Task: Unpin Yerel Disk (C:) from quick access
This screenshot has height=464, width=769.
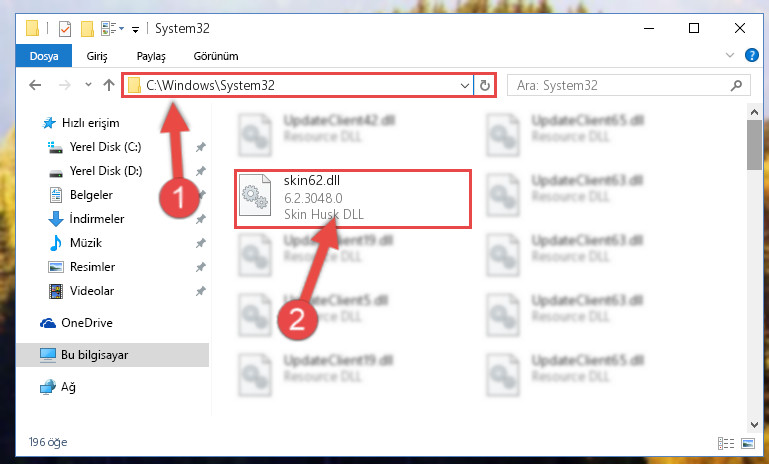Action: 201,147
